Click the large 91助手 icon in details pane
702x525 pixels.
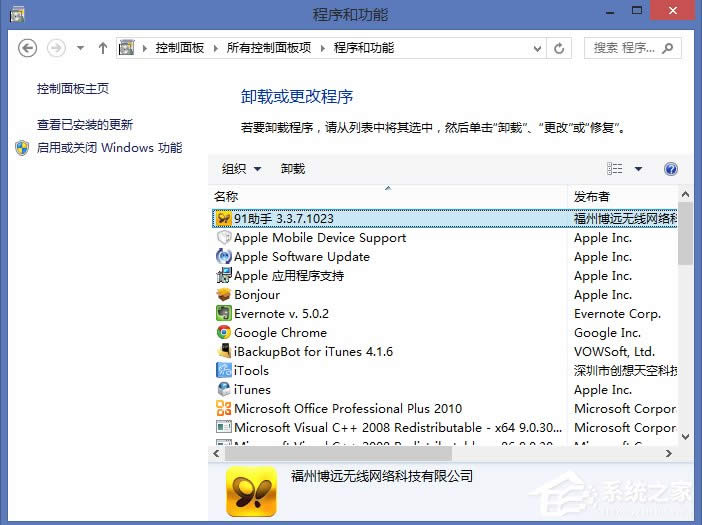click(251, 491)
